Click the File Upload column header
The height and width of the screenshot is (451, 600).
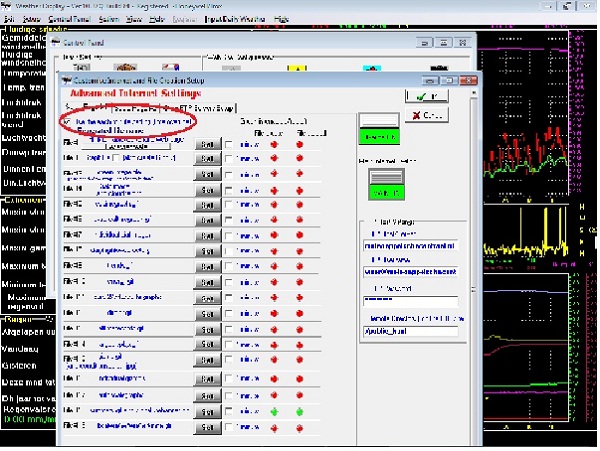[311, 133]
